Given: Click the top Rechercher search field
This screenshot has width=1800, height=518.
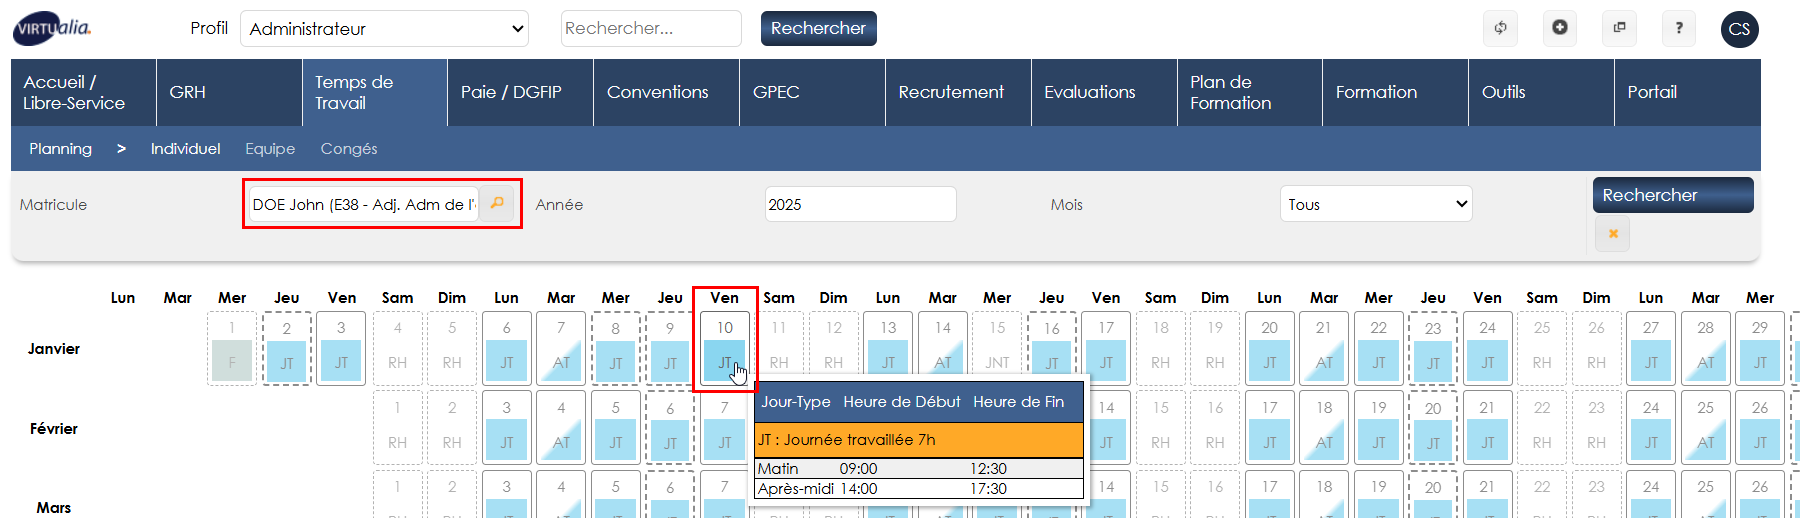Looking at the screenshot, I should click(650, 29).
